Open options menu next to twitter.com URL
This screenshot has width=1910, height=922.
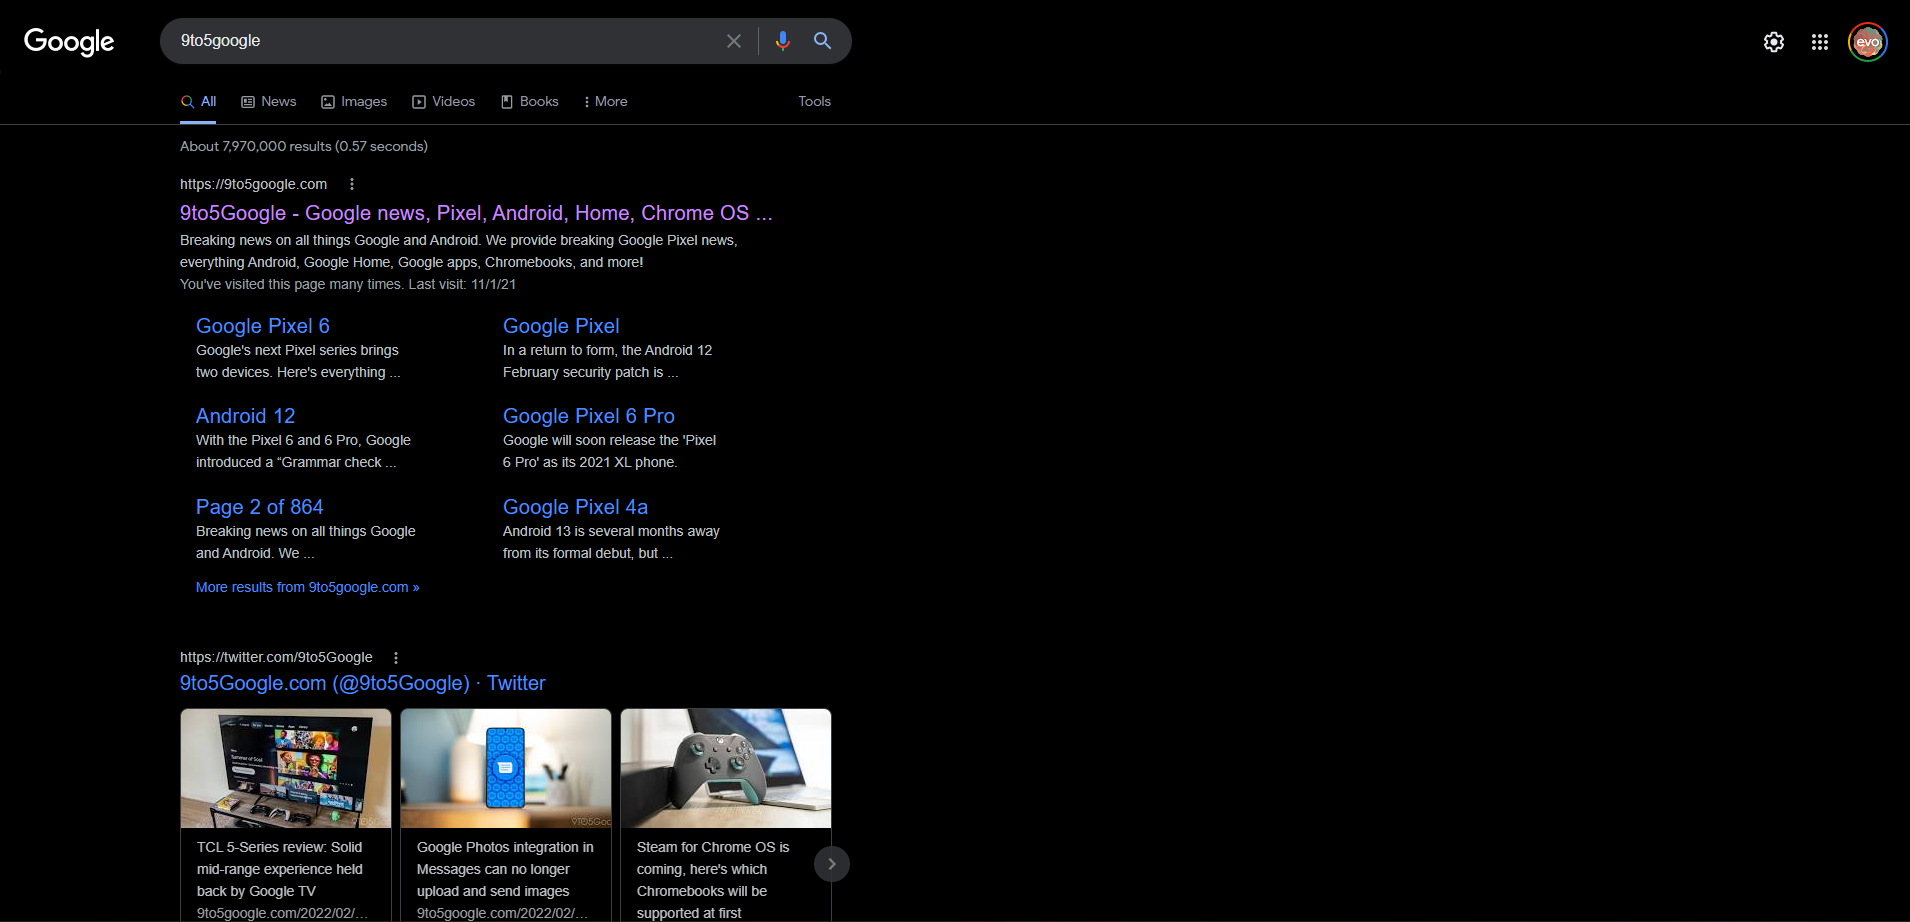[x=396, y=658]
